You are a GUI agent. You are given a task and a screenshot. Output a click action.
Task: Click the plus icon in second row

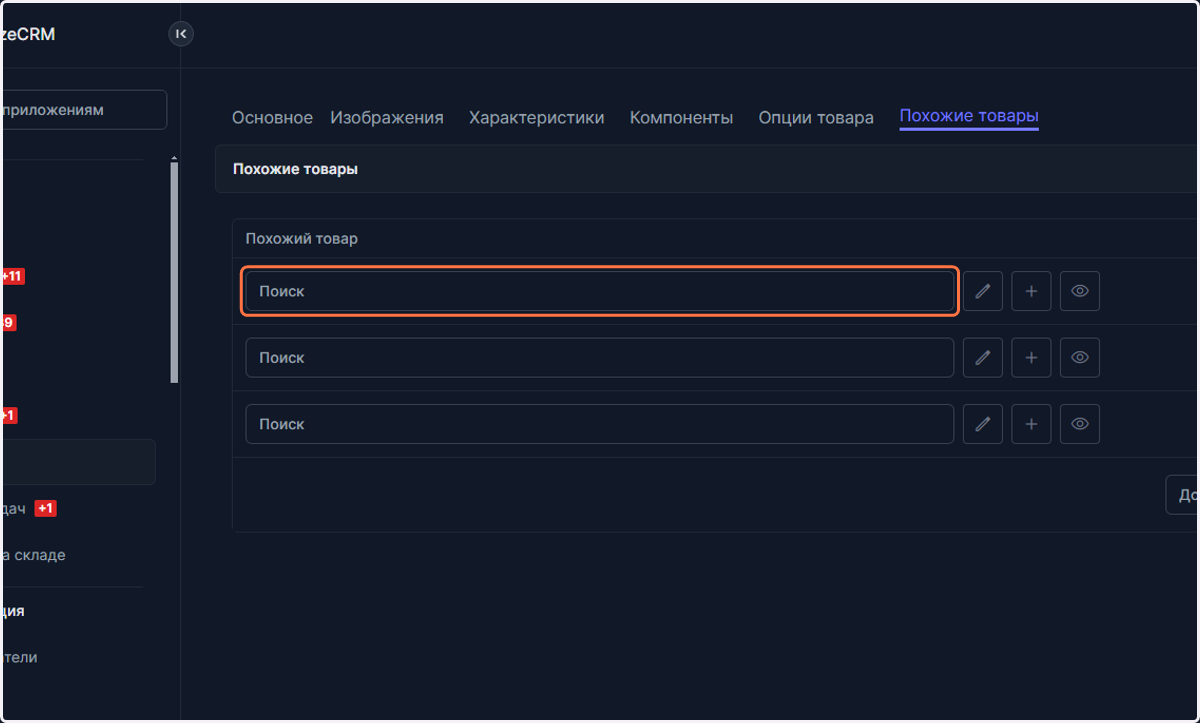tap(1031, 357)
